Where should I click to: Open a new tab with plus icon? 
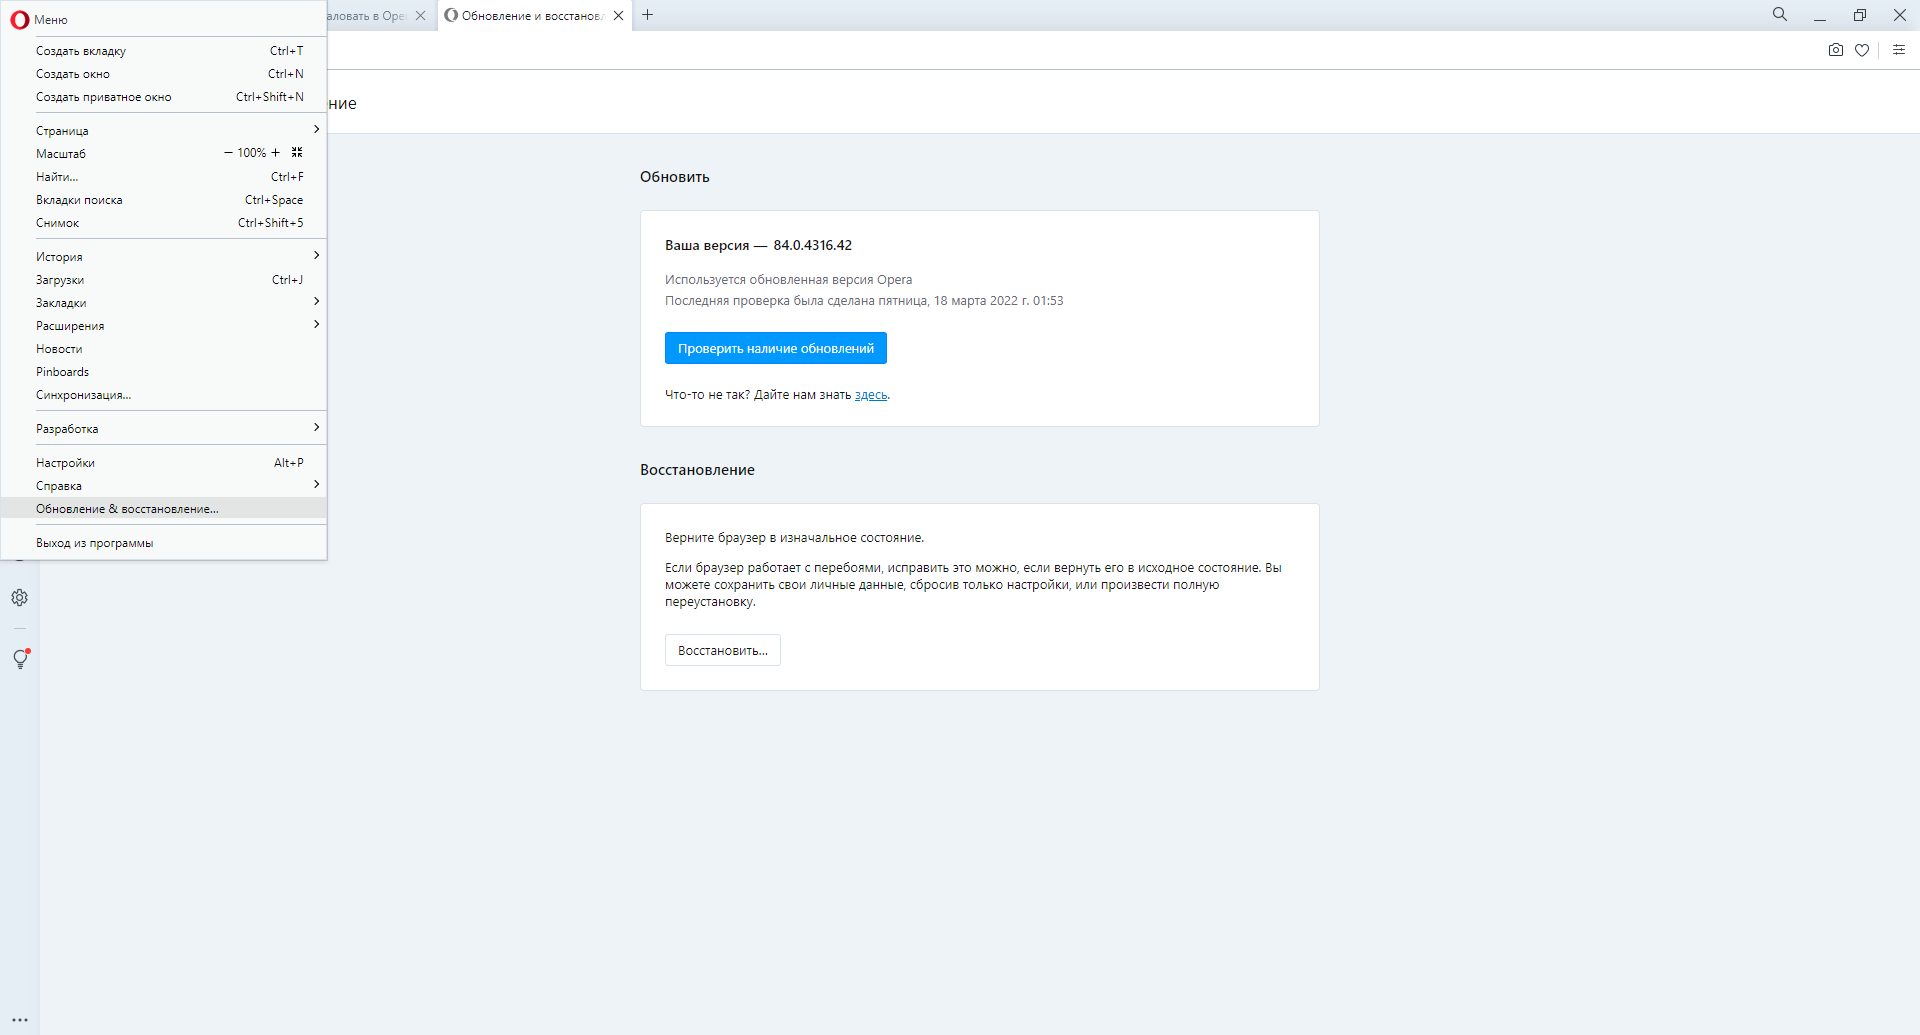coord(648,15)
